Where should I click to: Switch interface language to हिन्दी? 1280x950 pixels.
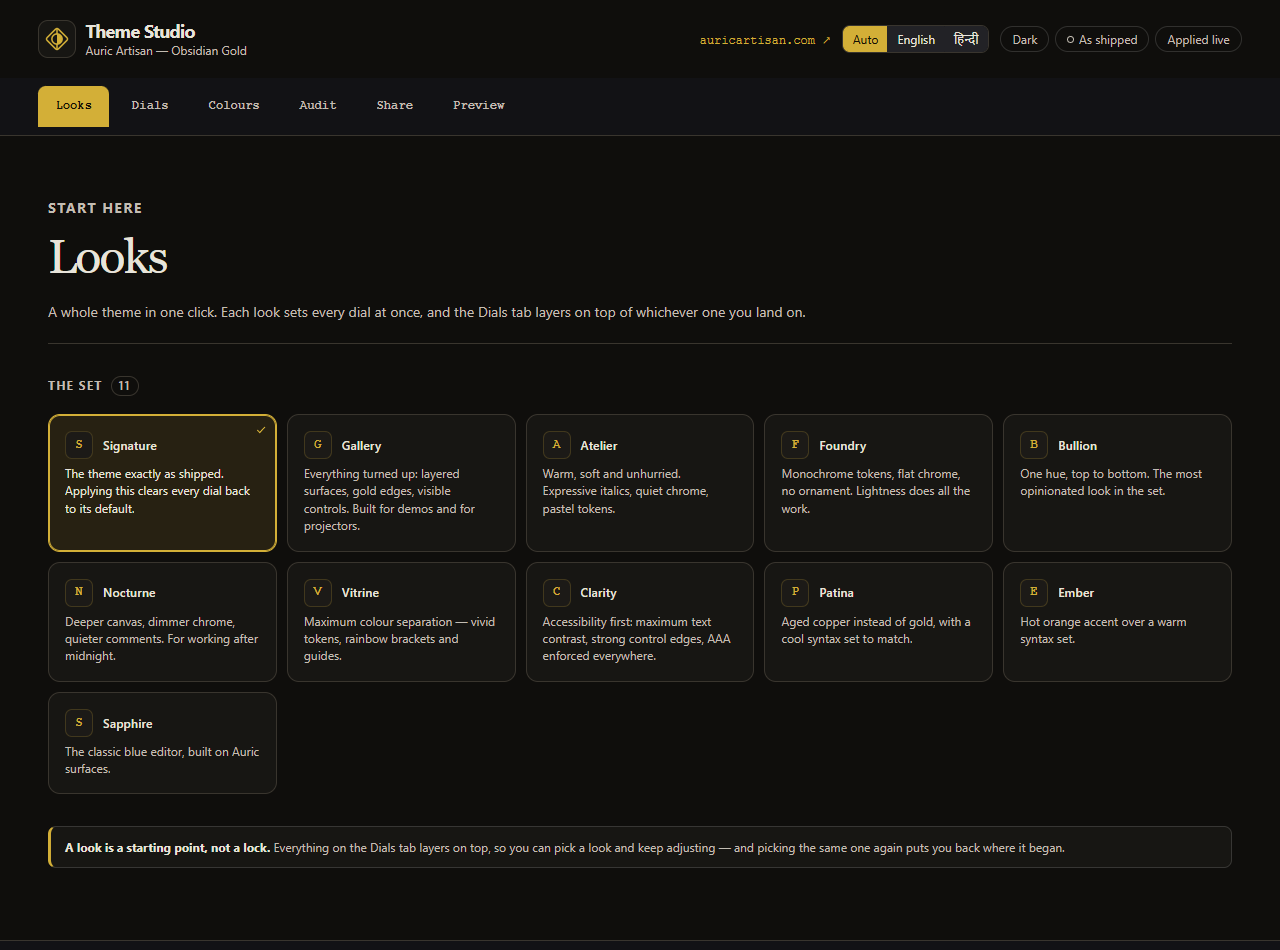coord(966,39)
